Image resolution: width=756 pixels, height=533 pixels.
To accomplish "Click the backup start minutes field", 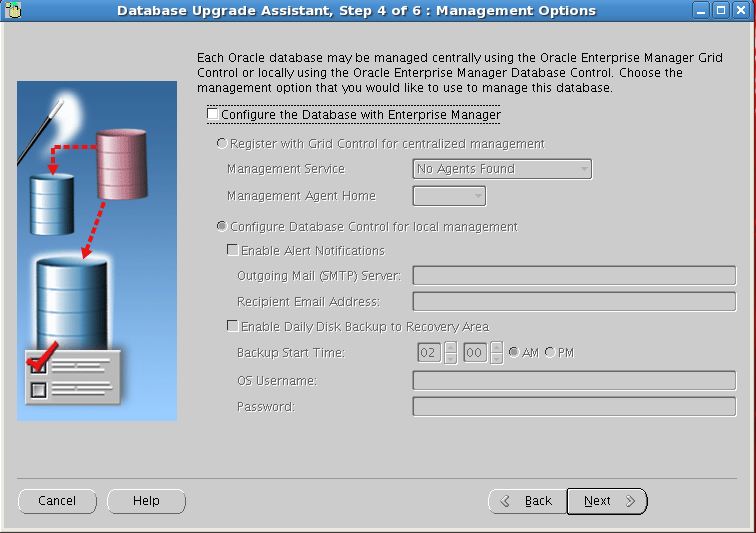I will click(474, 353).
